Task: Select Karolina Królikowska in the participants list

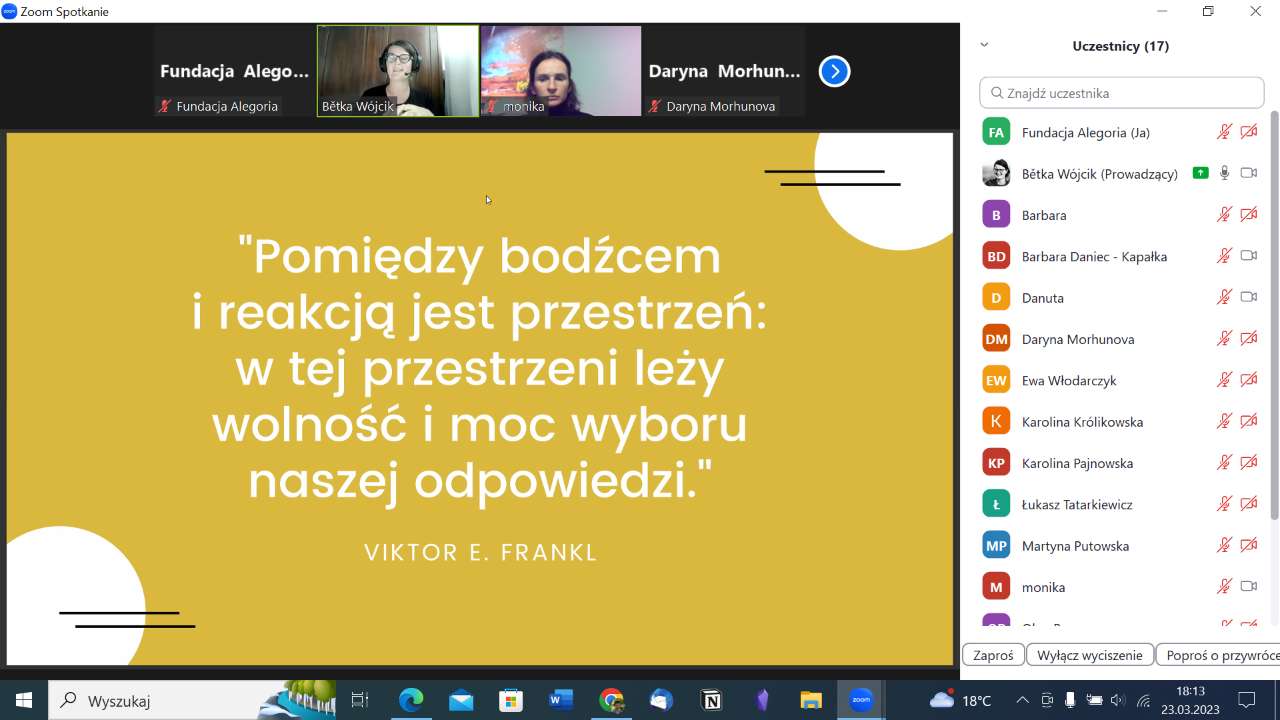Action: coord(1082,422)
